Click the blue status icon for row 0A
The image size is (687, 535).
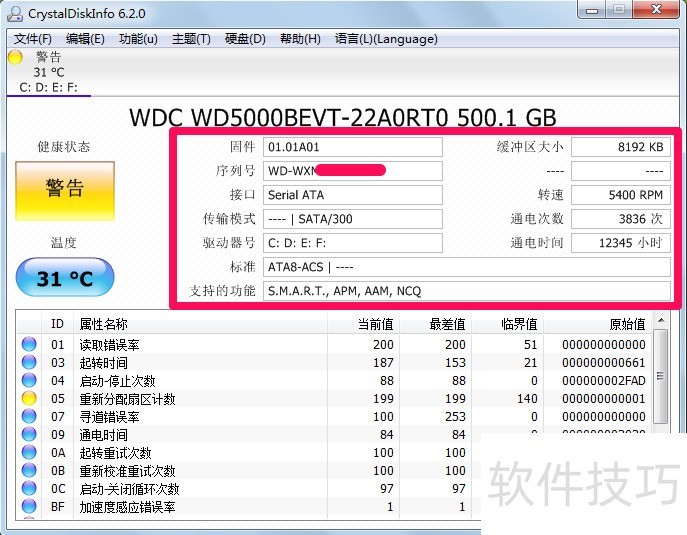(29, 452)
